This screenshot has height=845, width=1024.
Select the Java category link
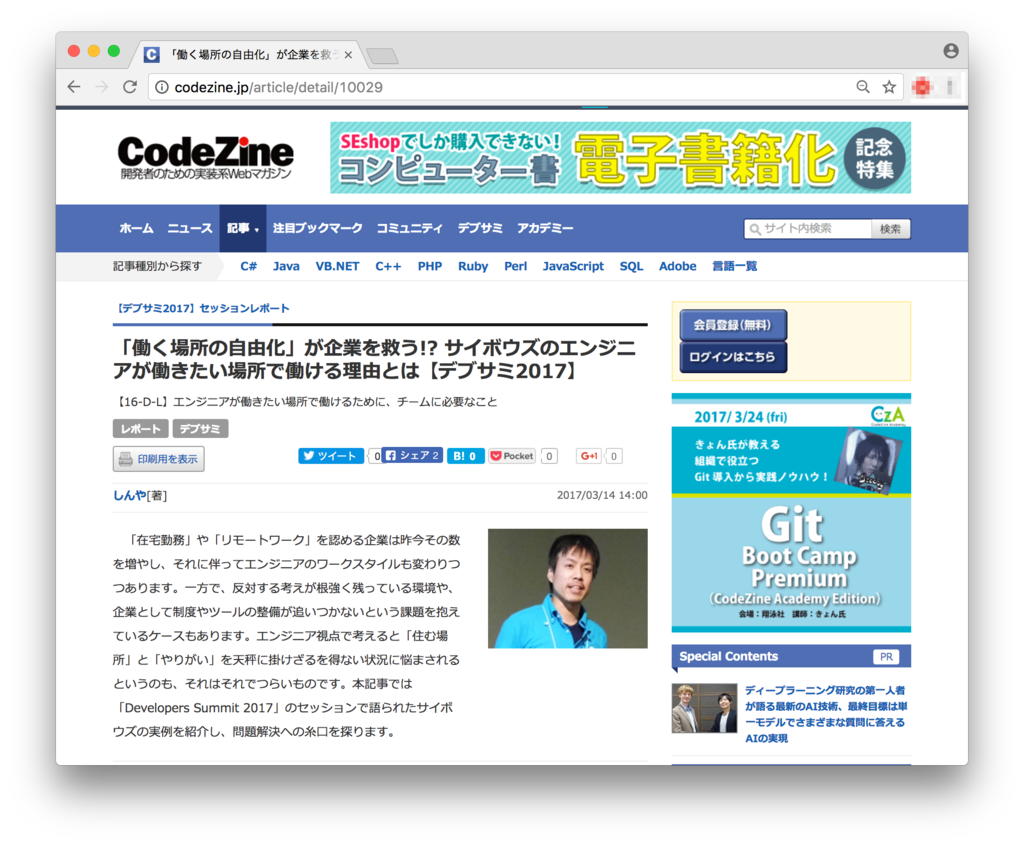[x=286, y=266]
